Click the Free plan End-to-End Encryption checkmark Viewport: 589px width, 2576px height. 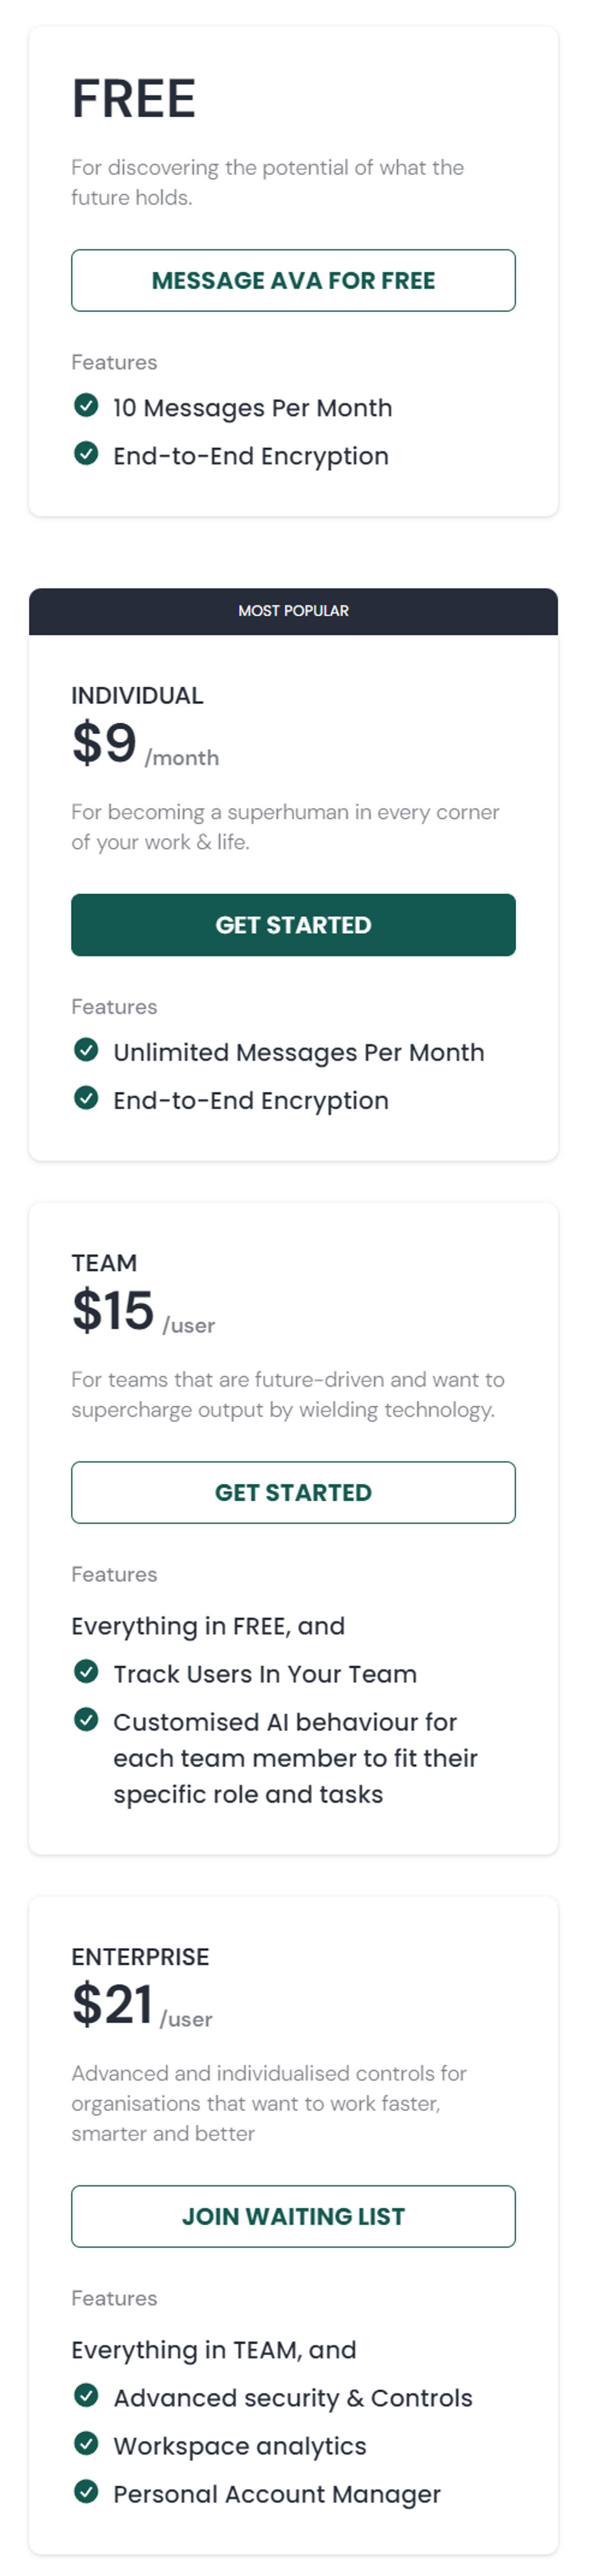pos(87,454)
